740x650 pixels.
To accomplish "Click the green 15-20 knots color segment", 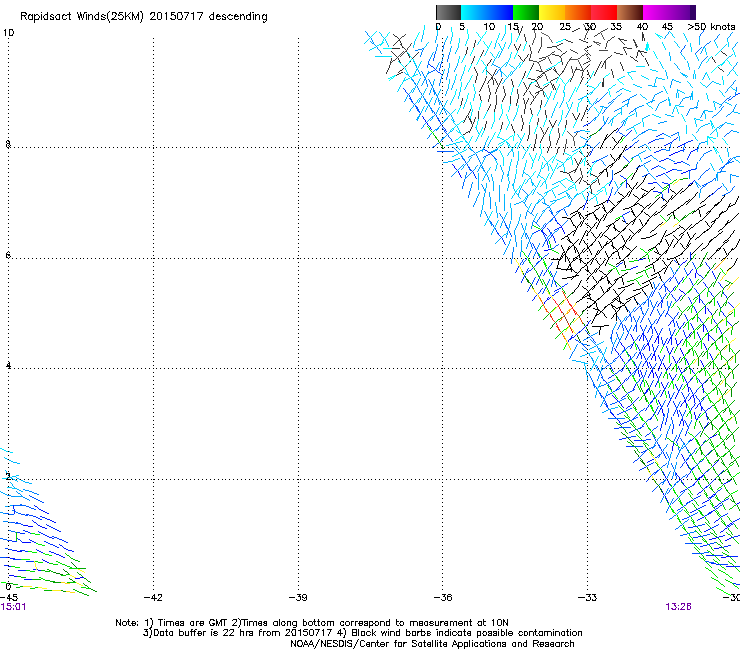I will tap(526, 12).
